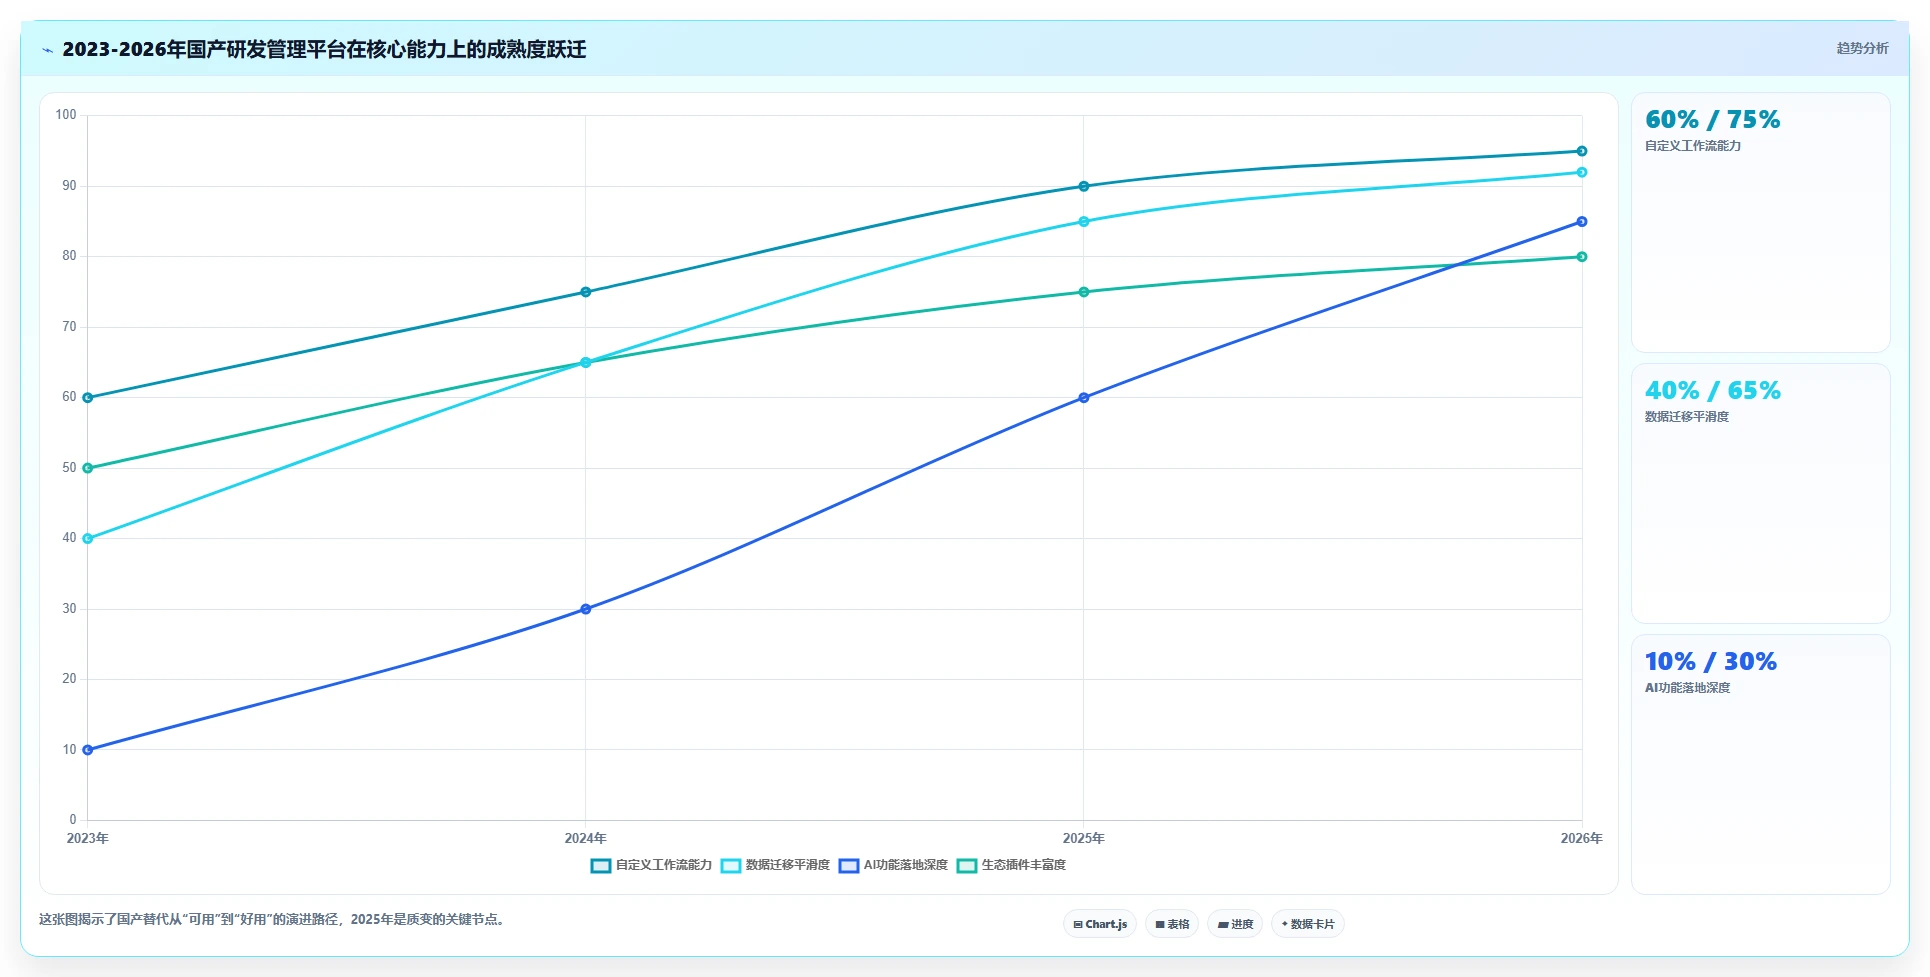Click the 2024年 x-axis label

coord(586,838)
